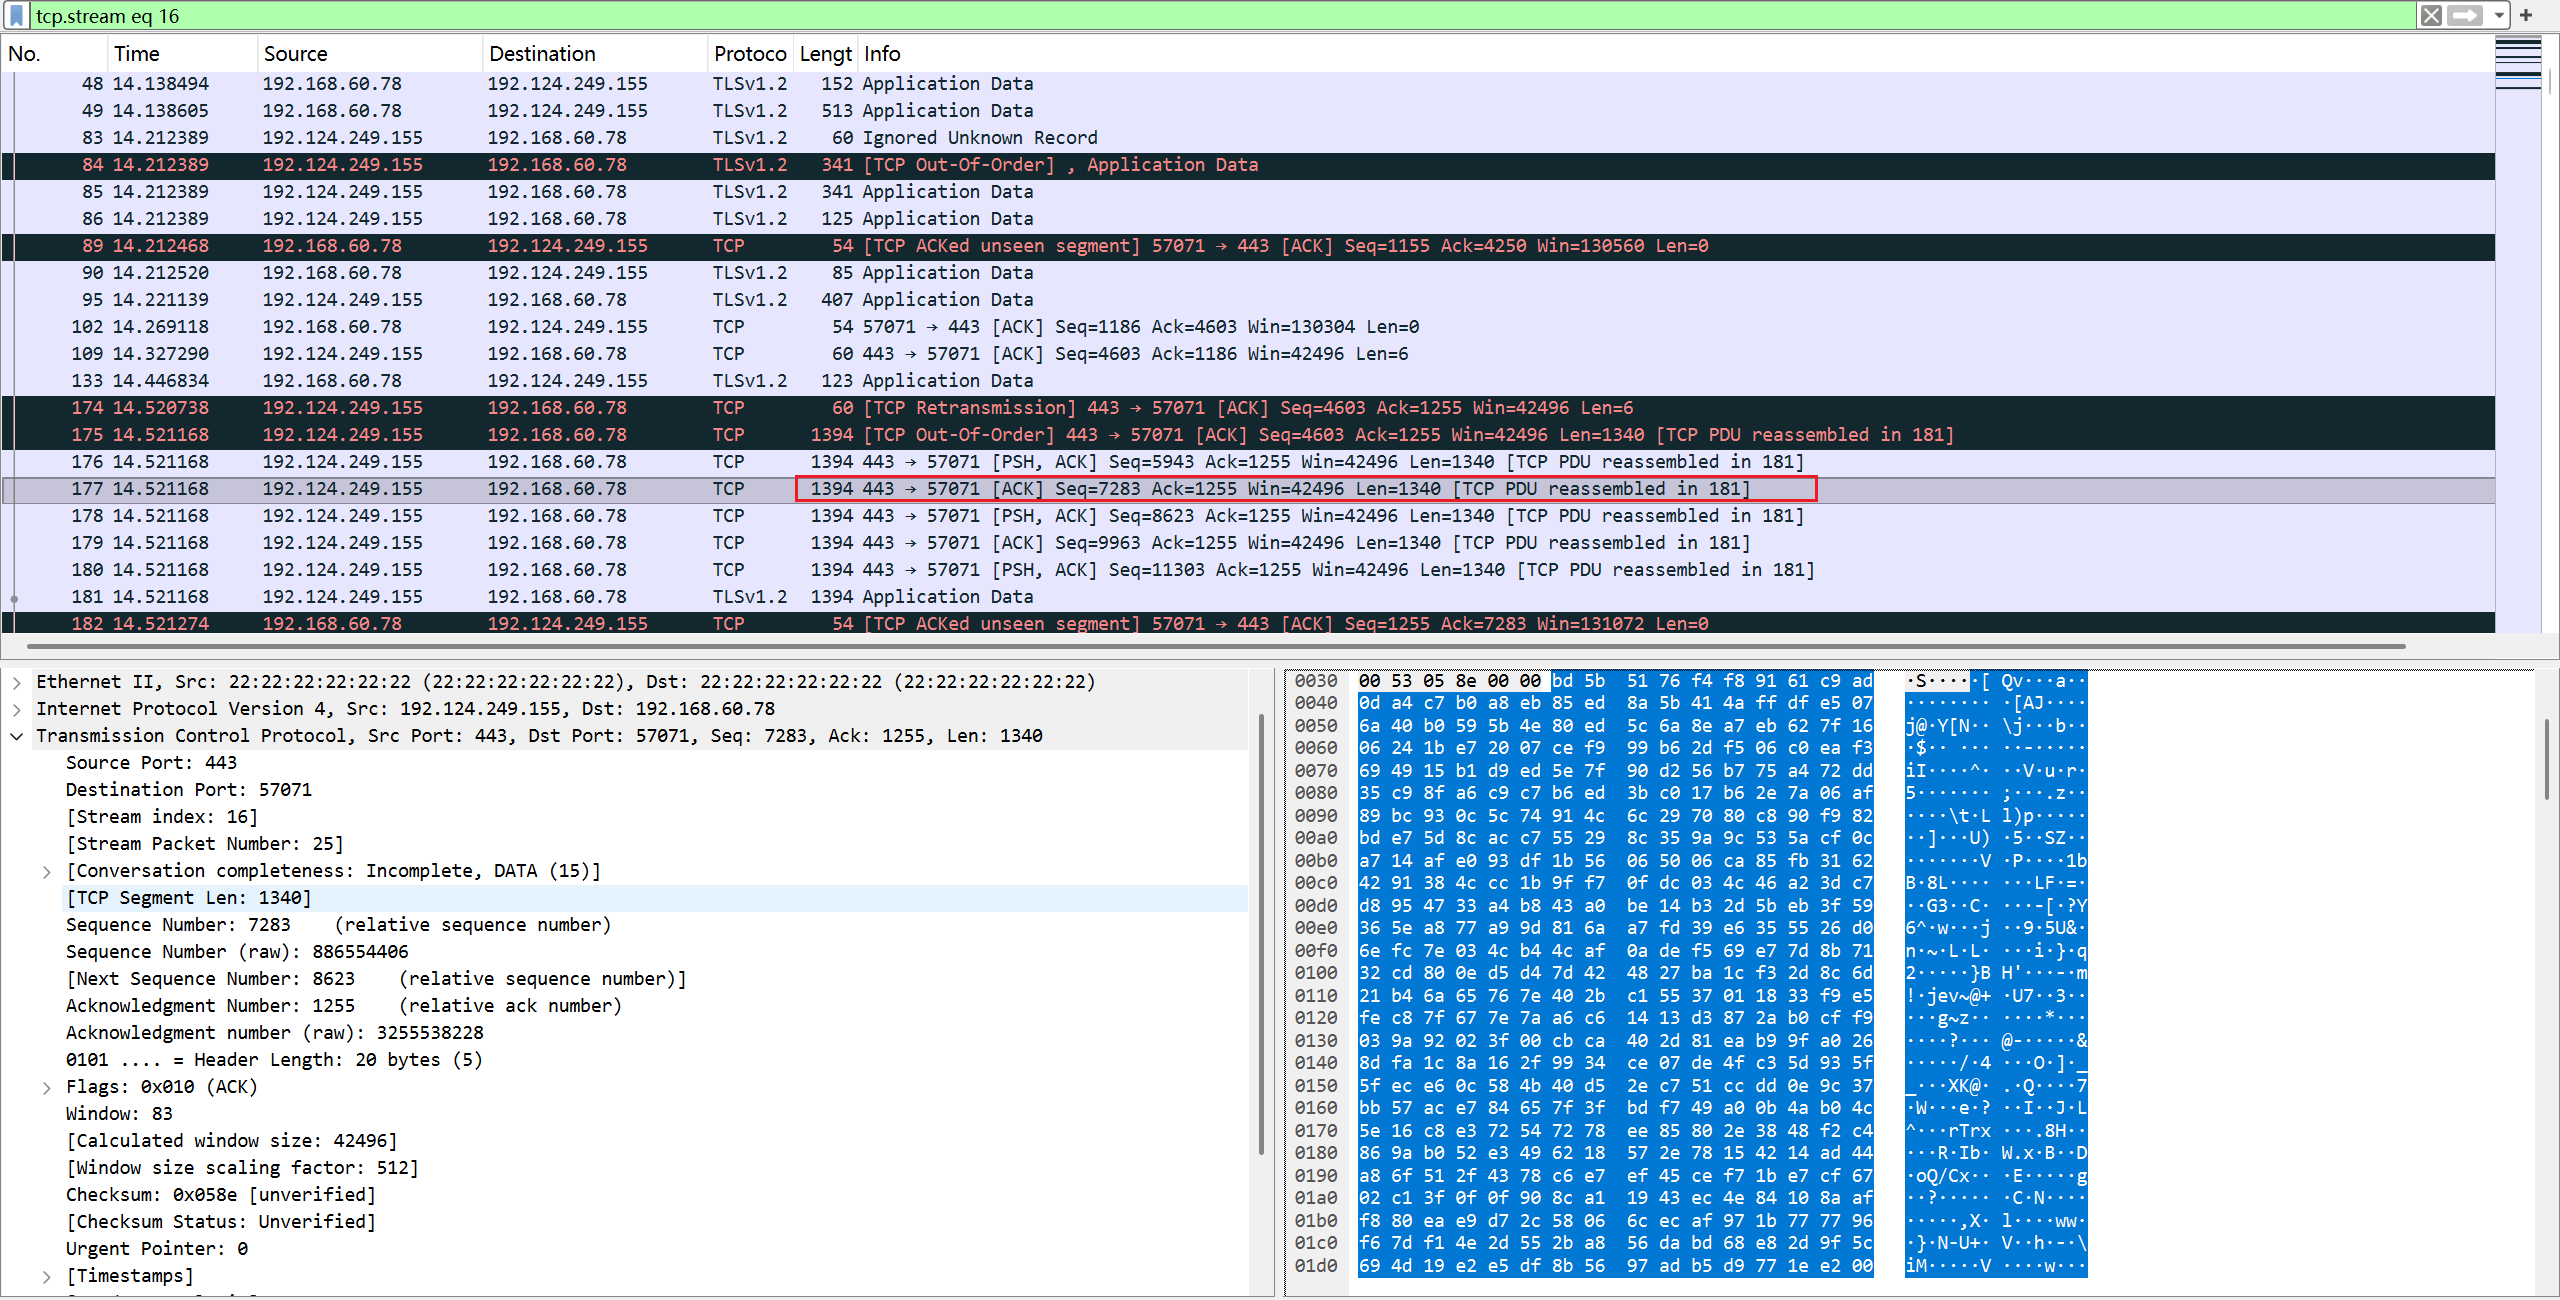This screenshot has width=2560, height=1300.
Task: Expand the Ethernet II tree node
Action: point(17,682)
